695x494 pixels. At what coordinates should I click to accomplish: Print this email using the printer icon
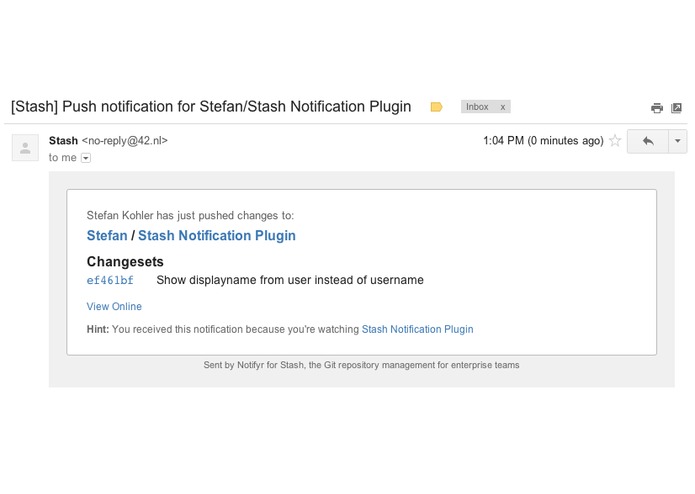coord(657,108)
